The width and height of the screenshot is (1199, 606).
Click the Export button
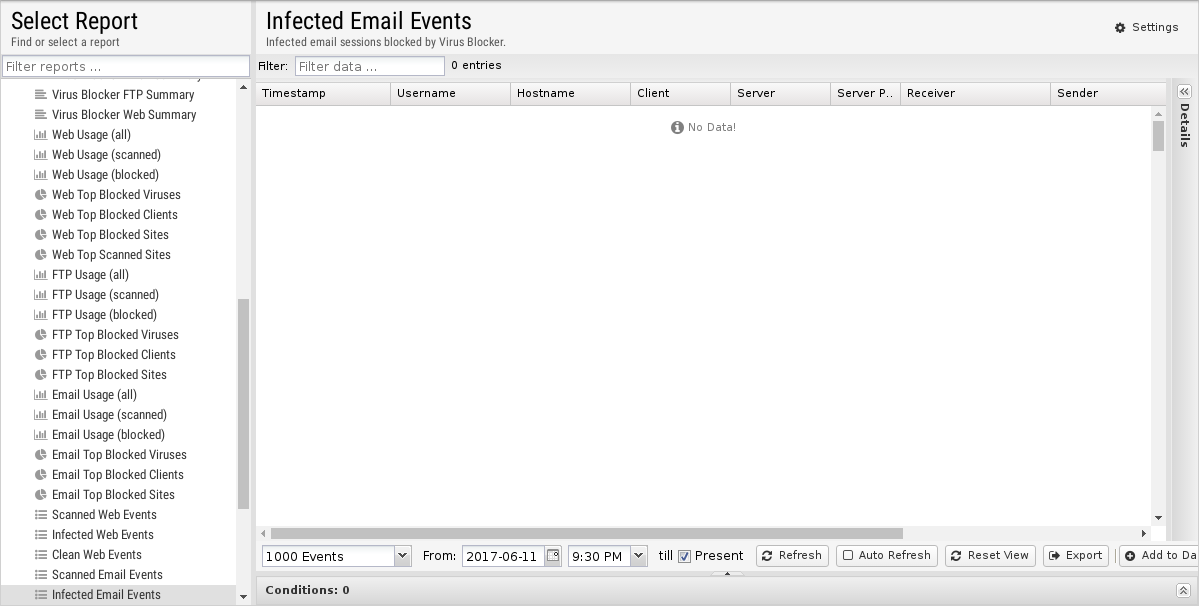(1076, 556)
